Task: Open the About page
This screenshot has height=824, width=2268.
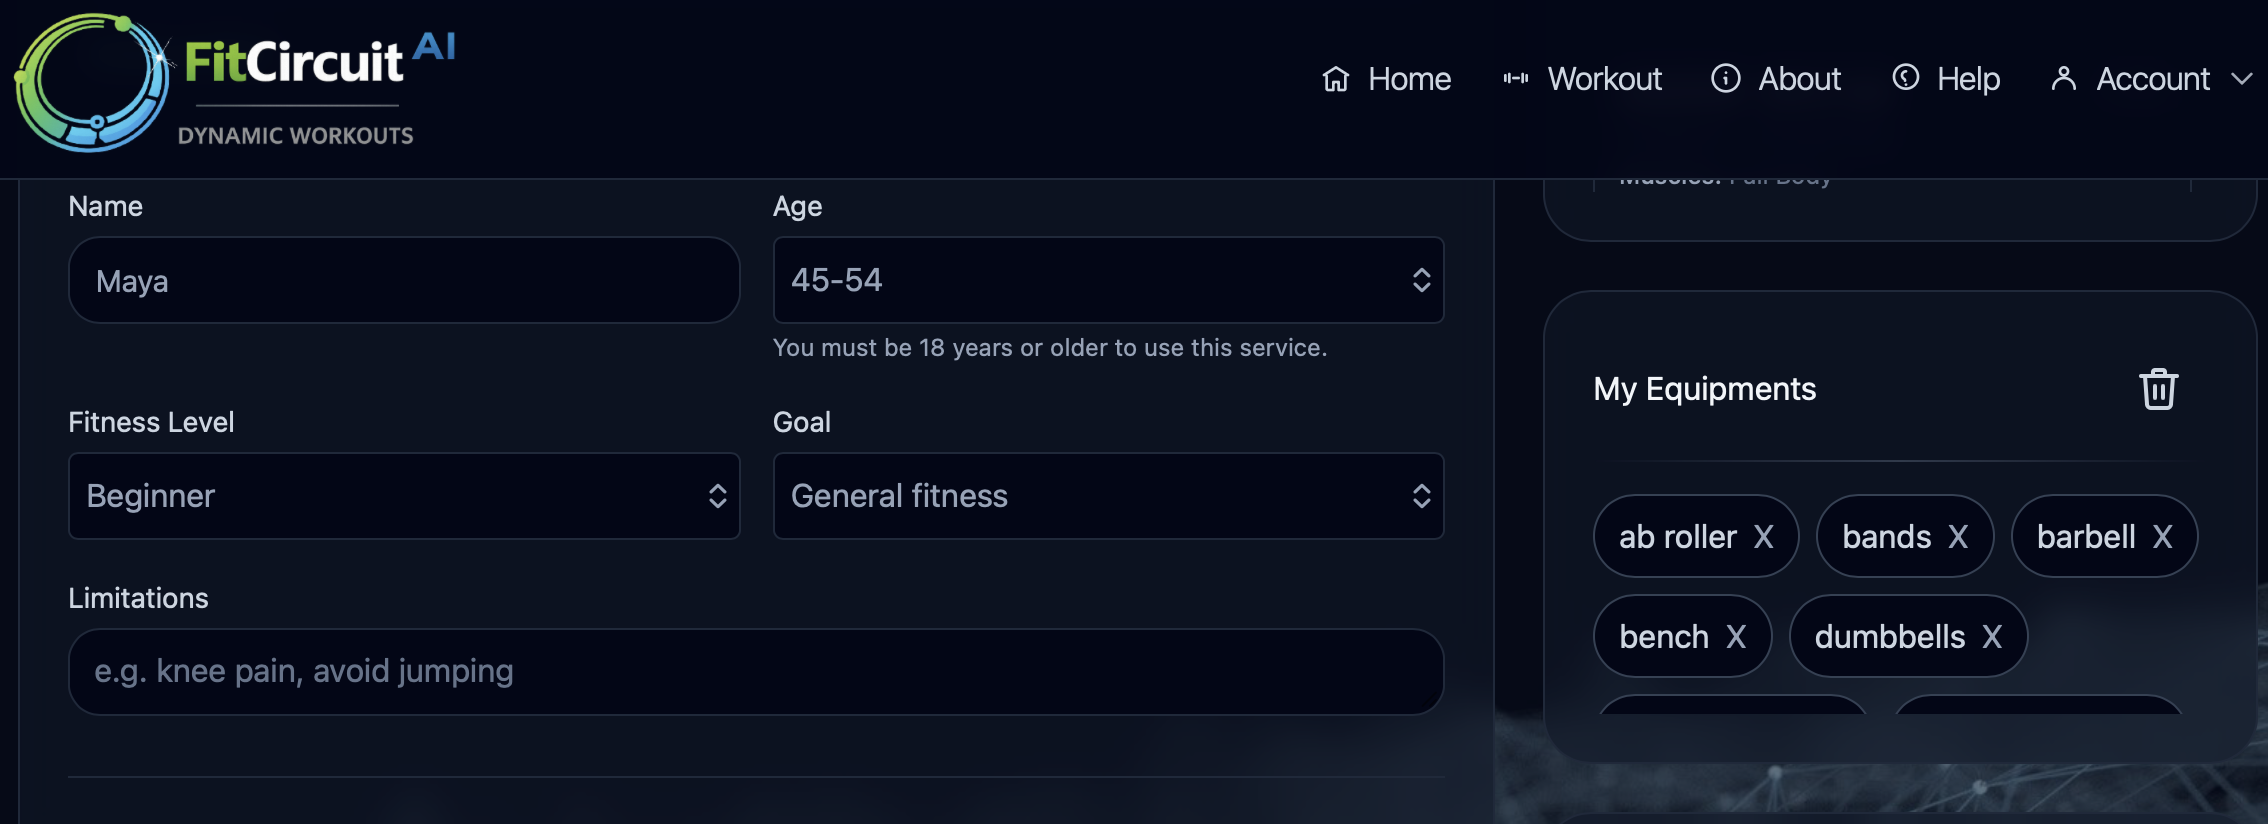Action: click(1799, 79)
